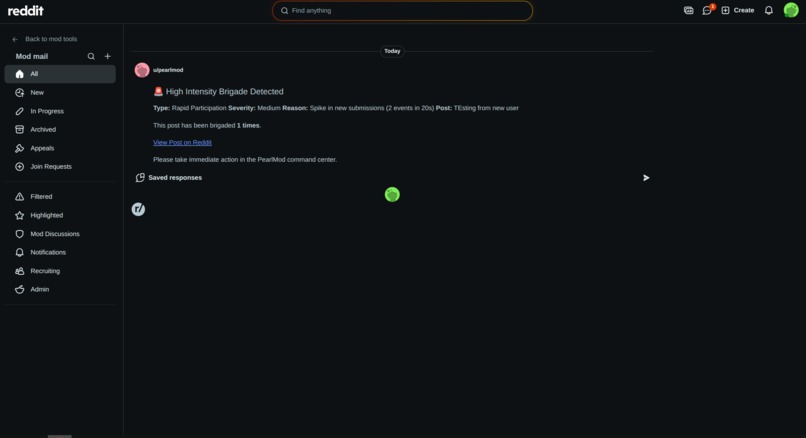
Task: Open chat icon with notification badge
Action: 708,10
